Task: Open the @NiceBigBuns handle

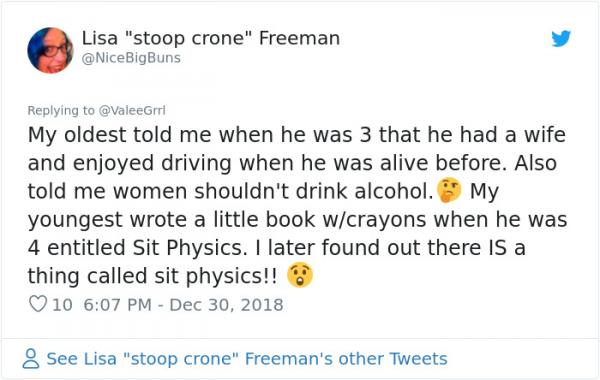Action: pos(131,58)
